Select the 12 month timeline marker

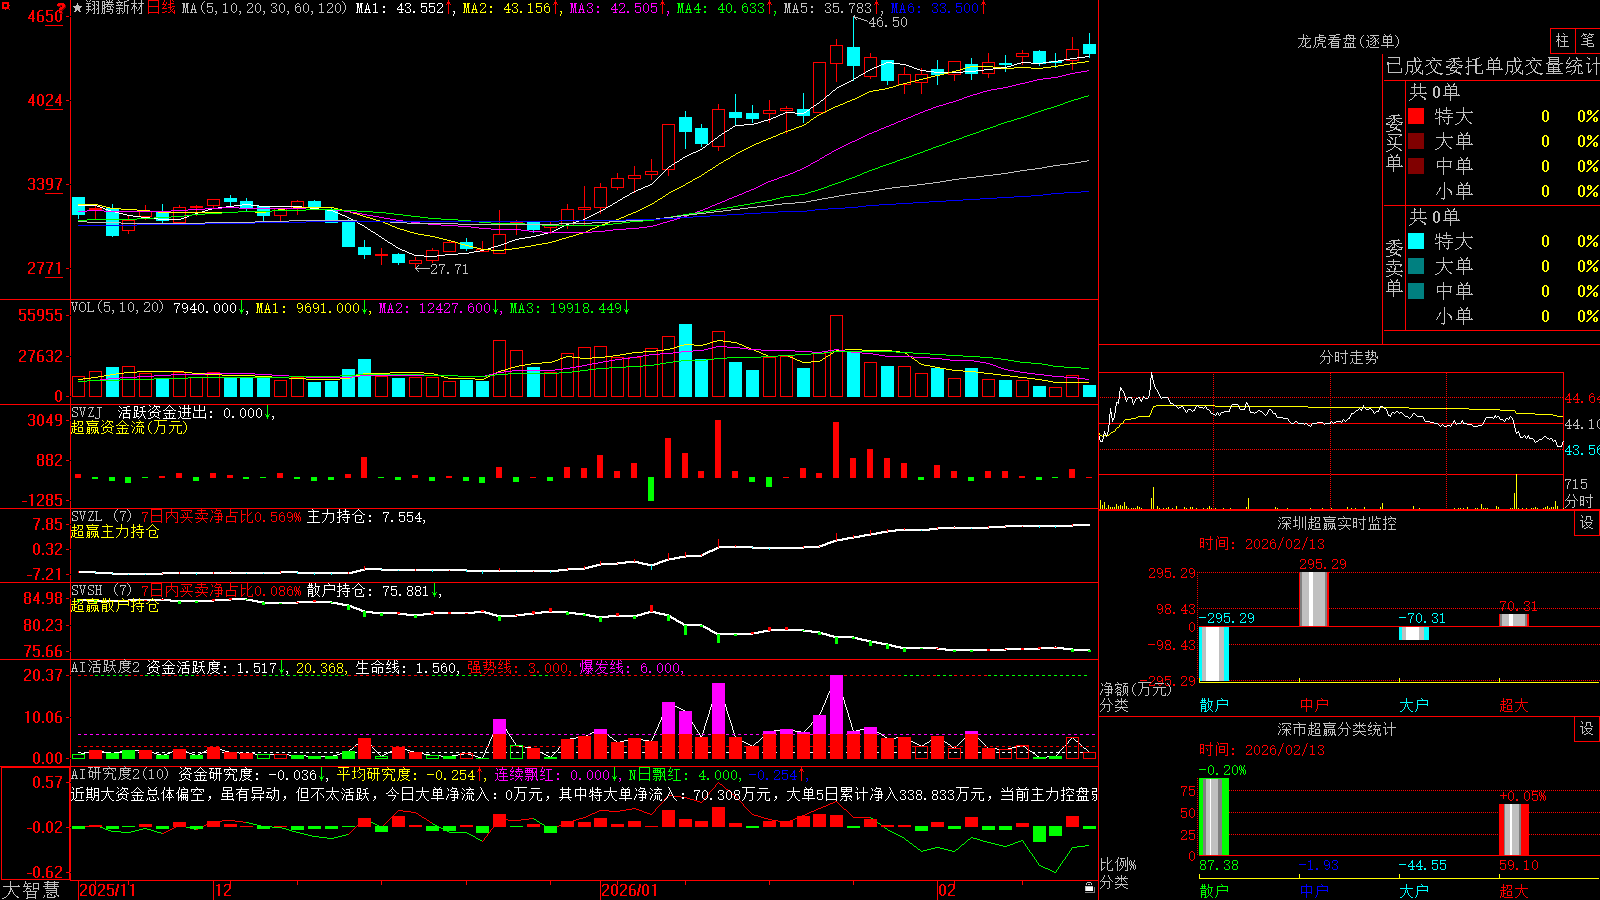click(x=223, y=890)
